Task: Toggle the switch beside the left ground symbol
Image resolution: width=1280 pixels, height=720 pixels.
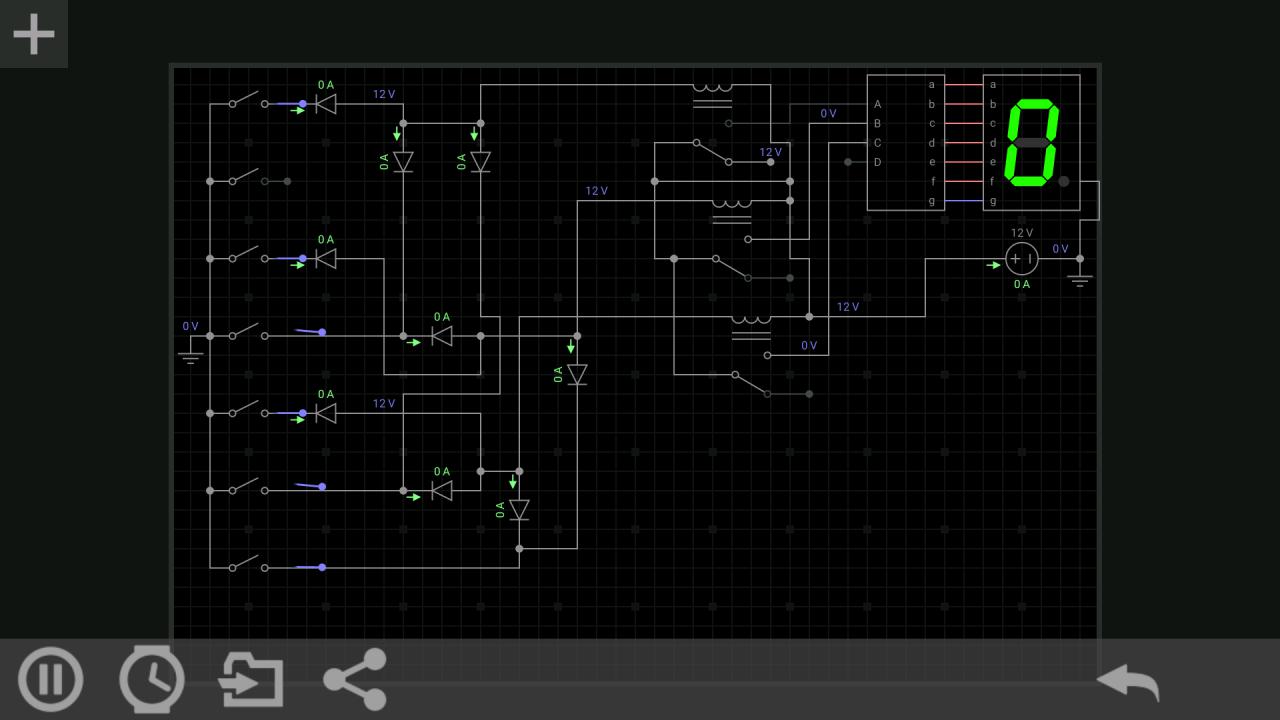Action: (x=248, y=332)
